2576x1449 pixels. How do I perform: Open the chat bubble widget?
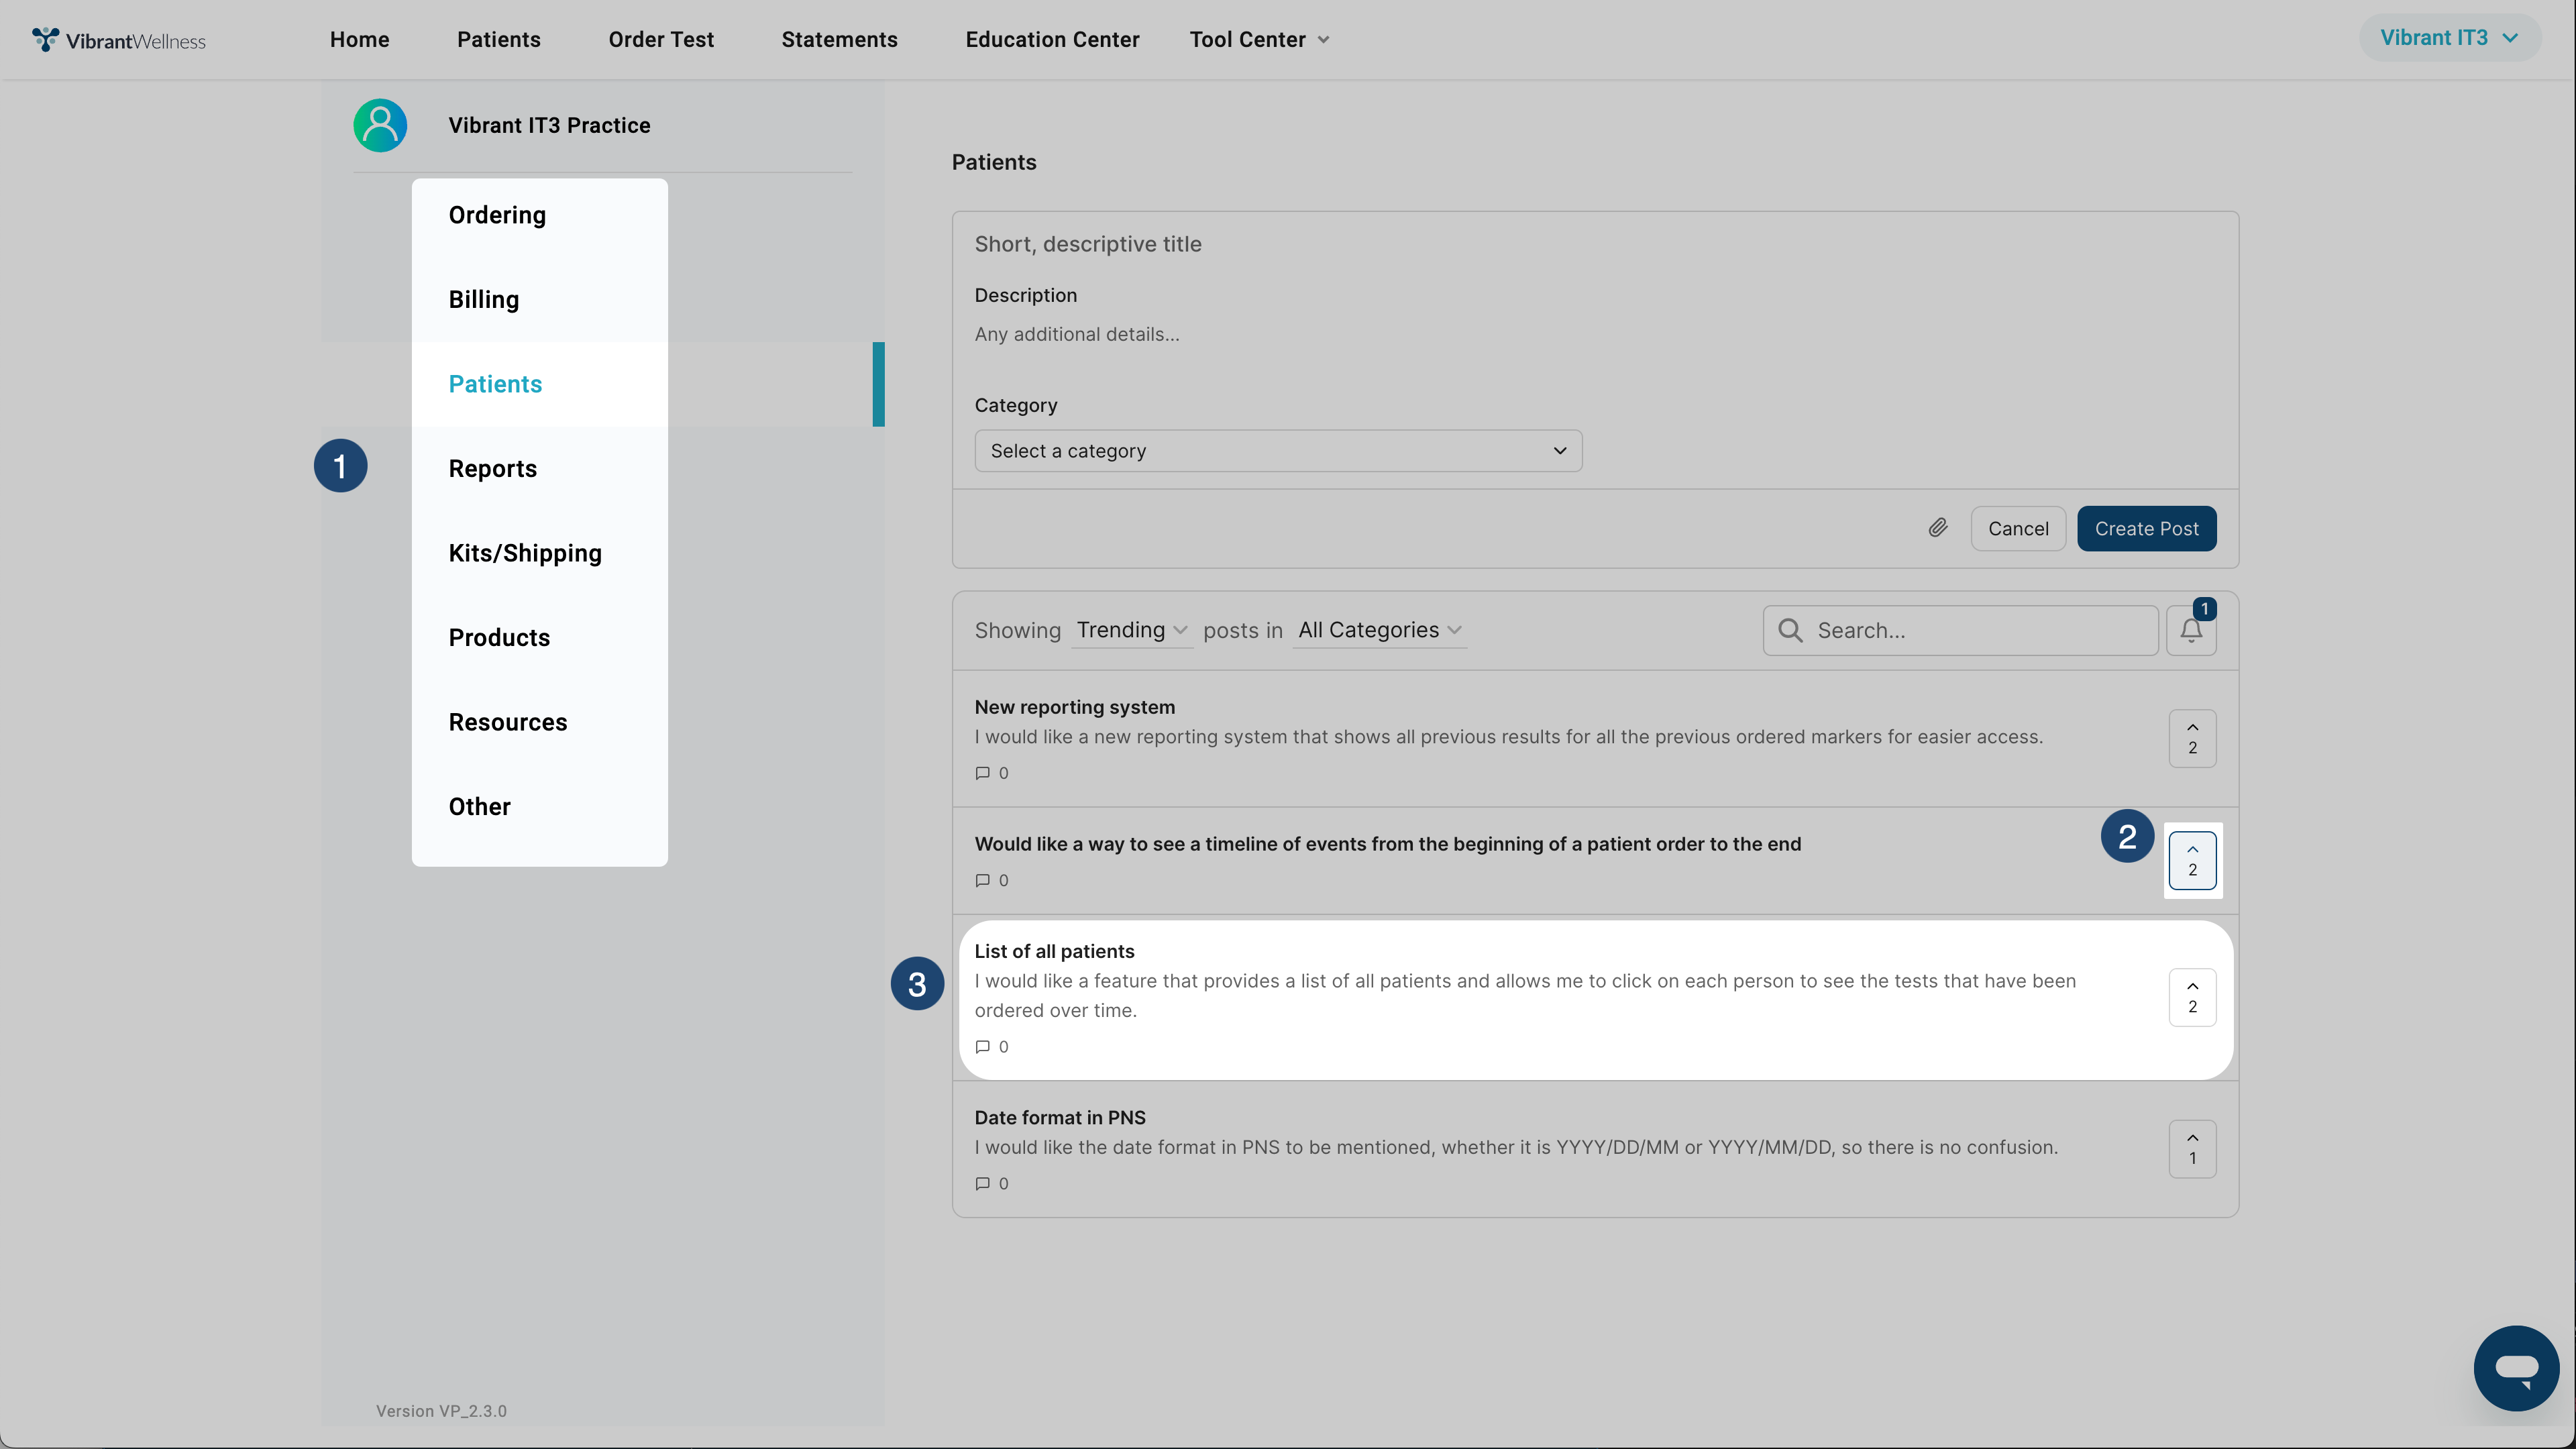click(2515, 1367)
